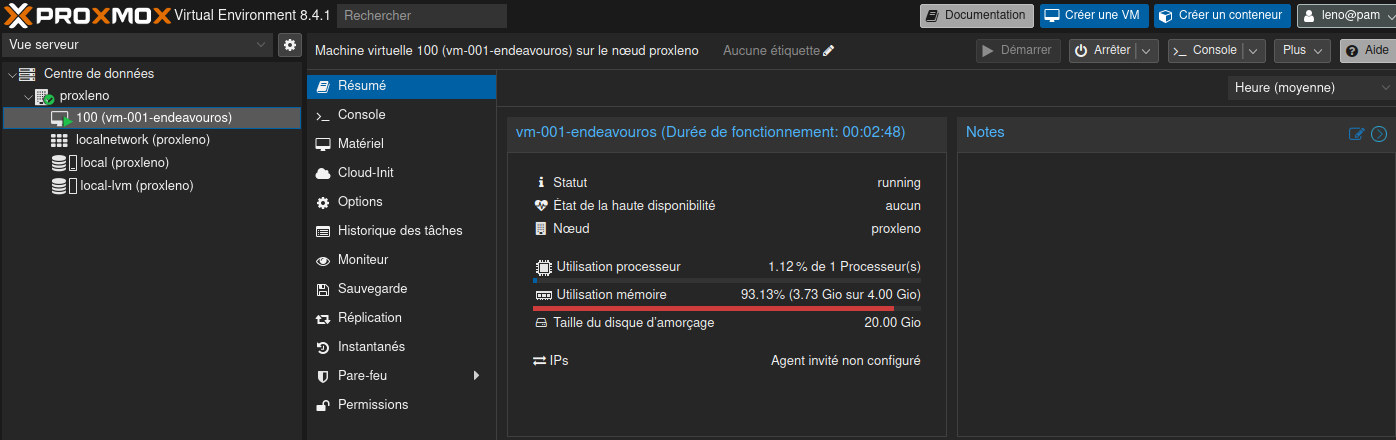
Task: Expand the Heure (moyenne) timeframe selector
Action: tap(1311, 88)
